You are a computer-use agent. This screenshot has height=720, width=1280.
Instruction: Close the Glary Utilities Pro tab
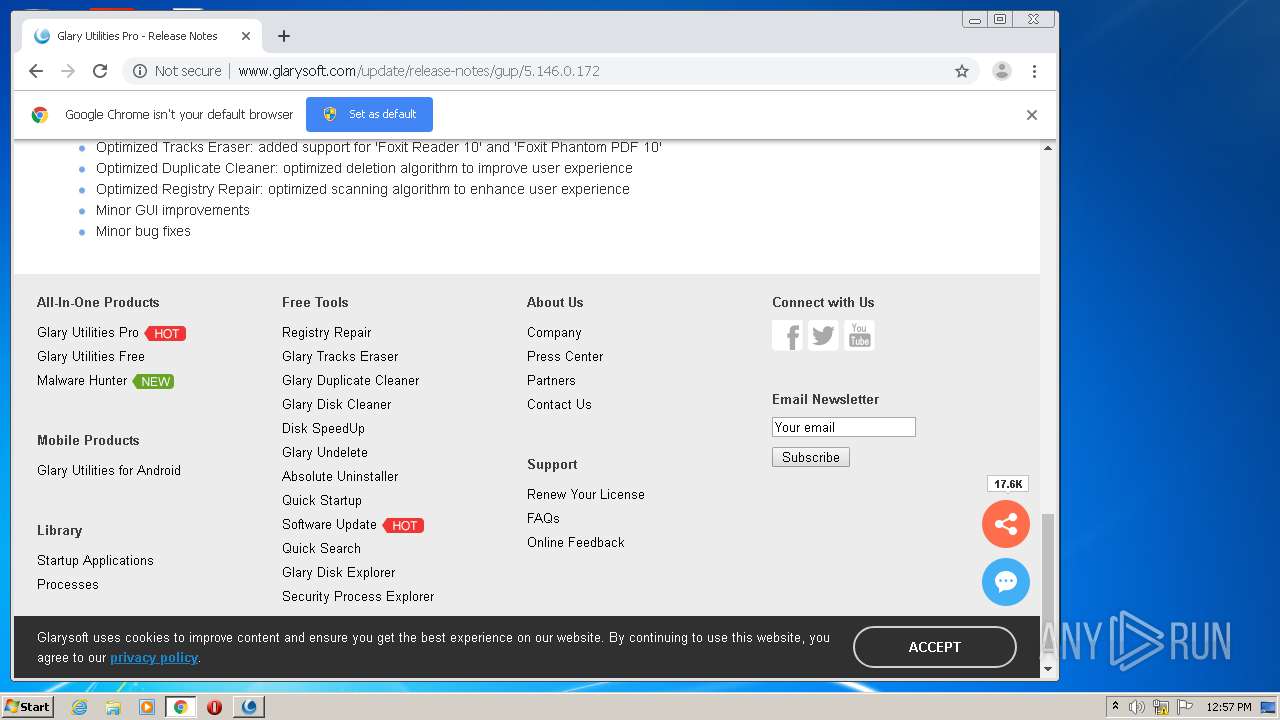pyautogui.click(x=246, y=36)
